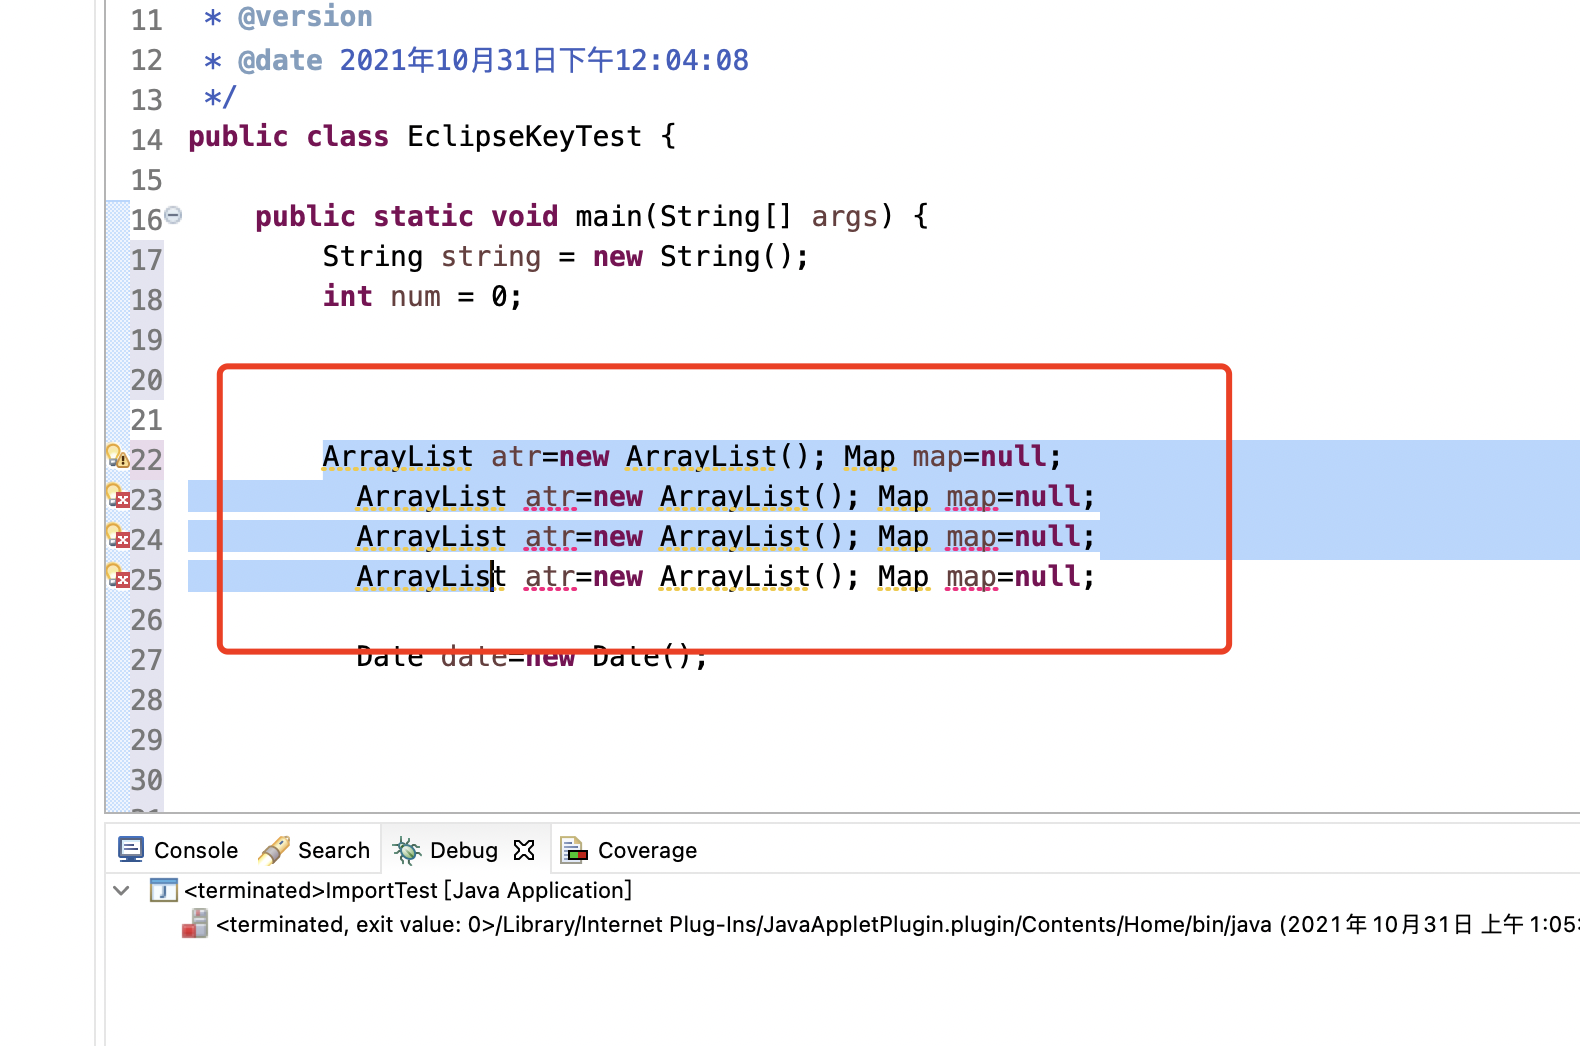Click the terminated process icon
This screenshot has height=1046, width=1580.
pos(195,924)
